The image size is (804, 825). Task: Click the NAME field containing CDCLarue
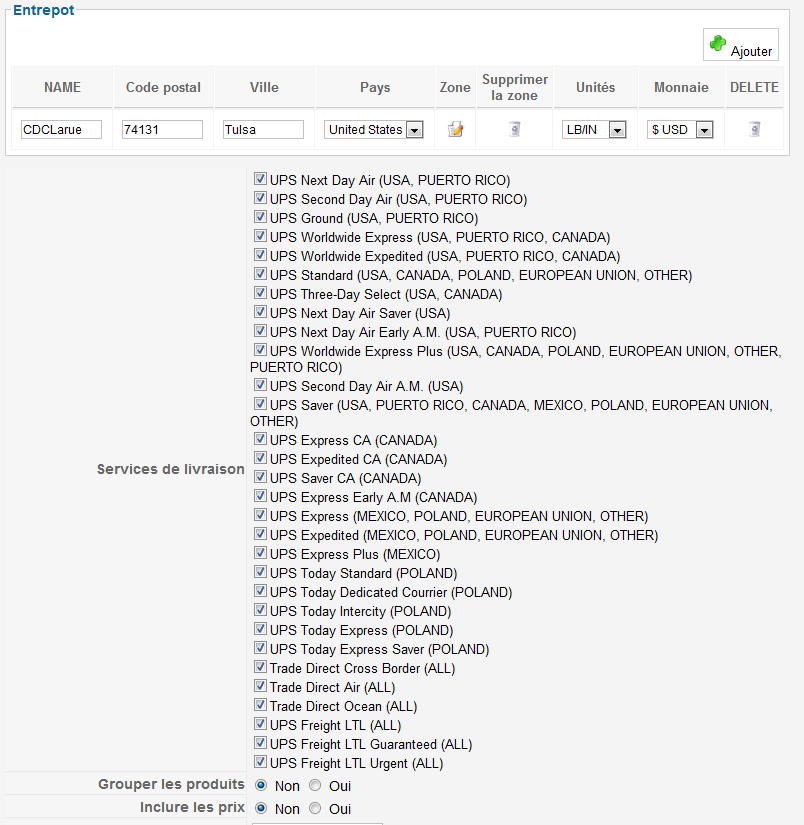point(62,129)
